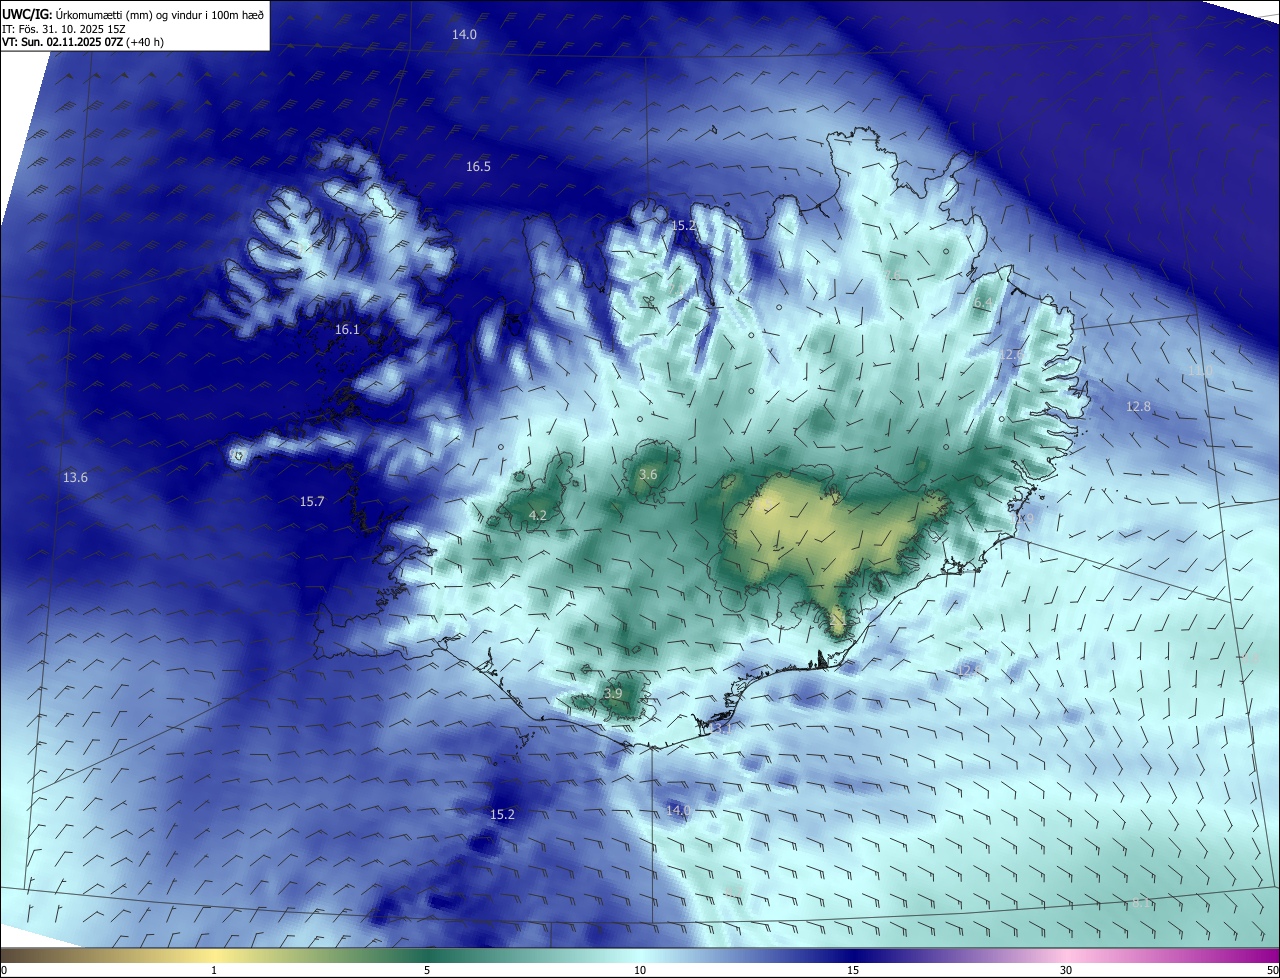Click the "0" tick on the color scale
This screenshot has height=978, width=1280.
click(3, 970)
